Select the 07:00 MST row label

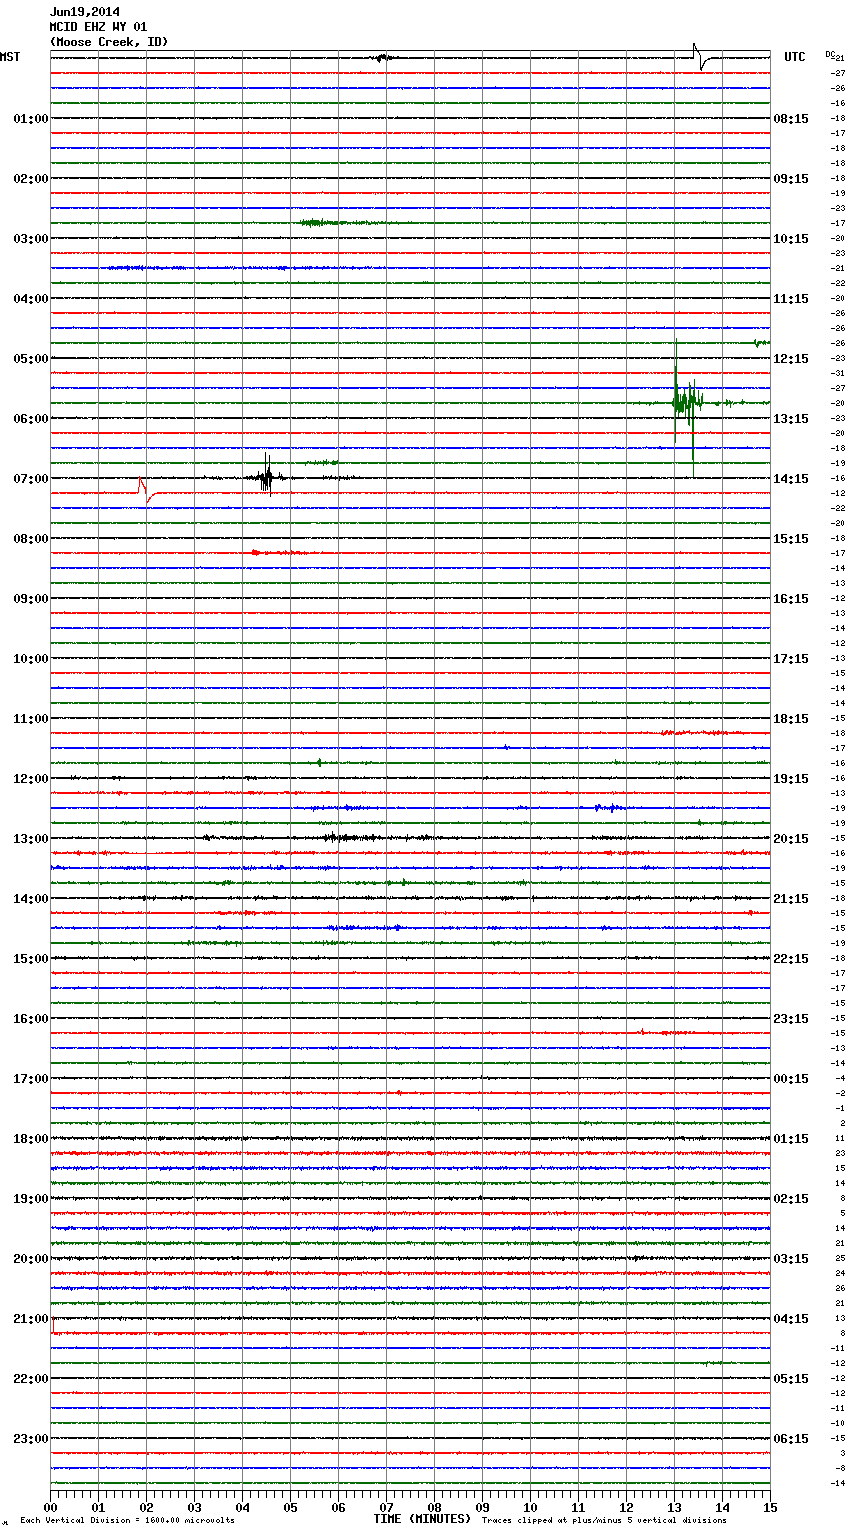pyautogui.click(x=31, y=479)
